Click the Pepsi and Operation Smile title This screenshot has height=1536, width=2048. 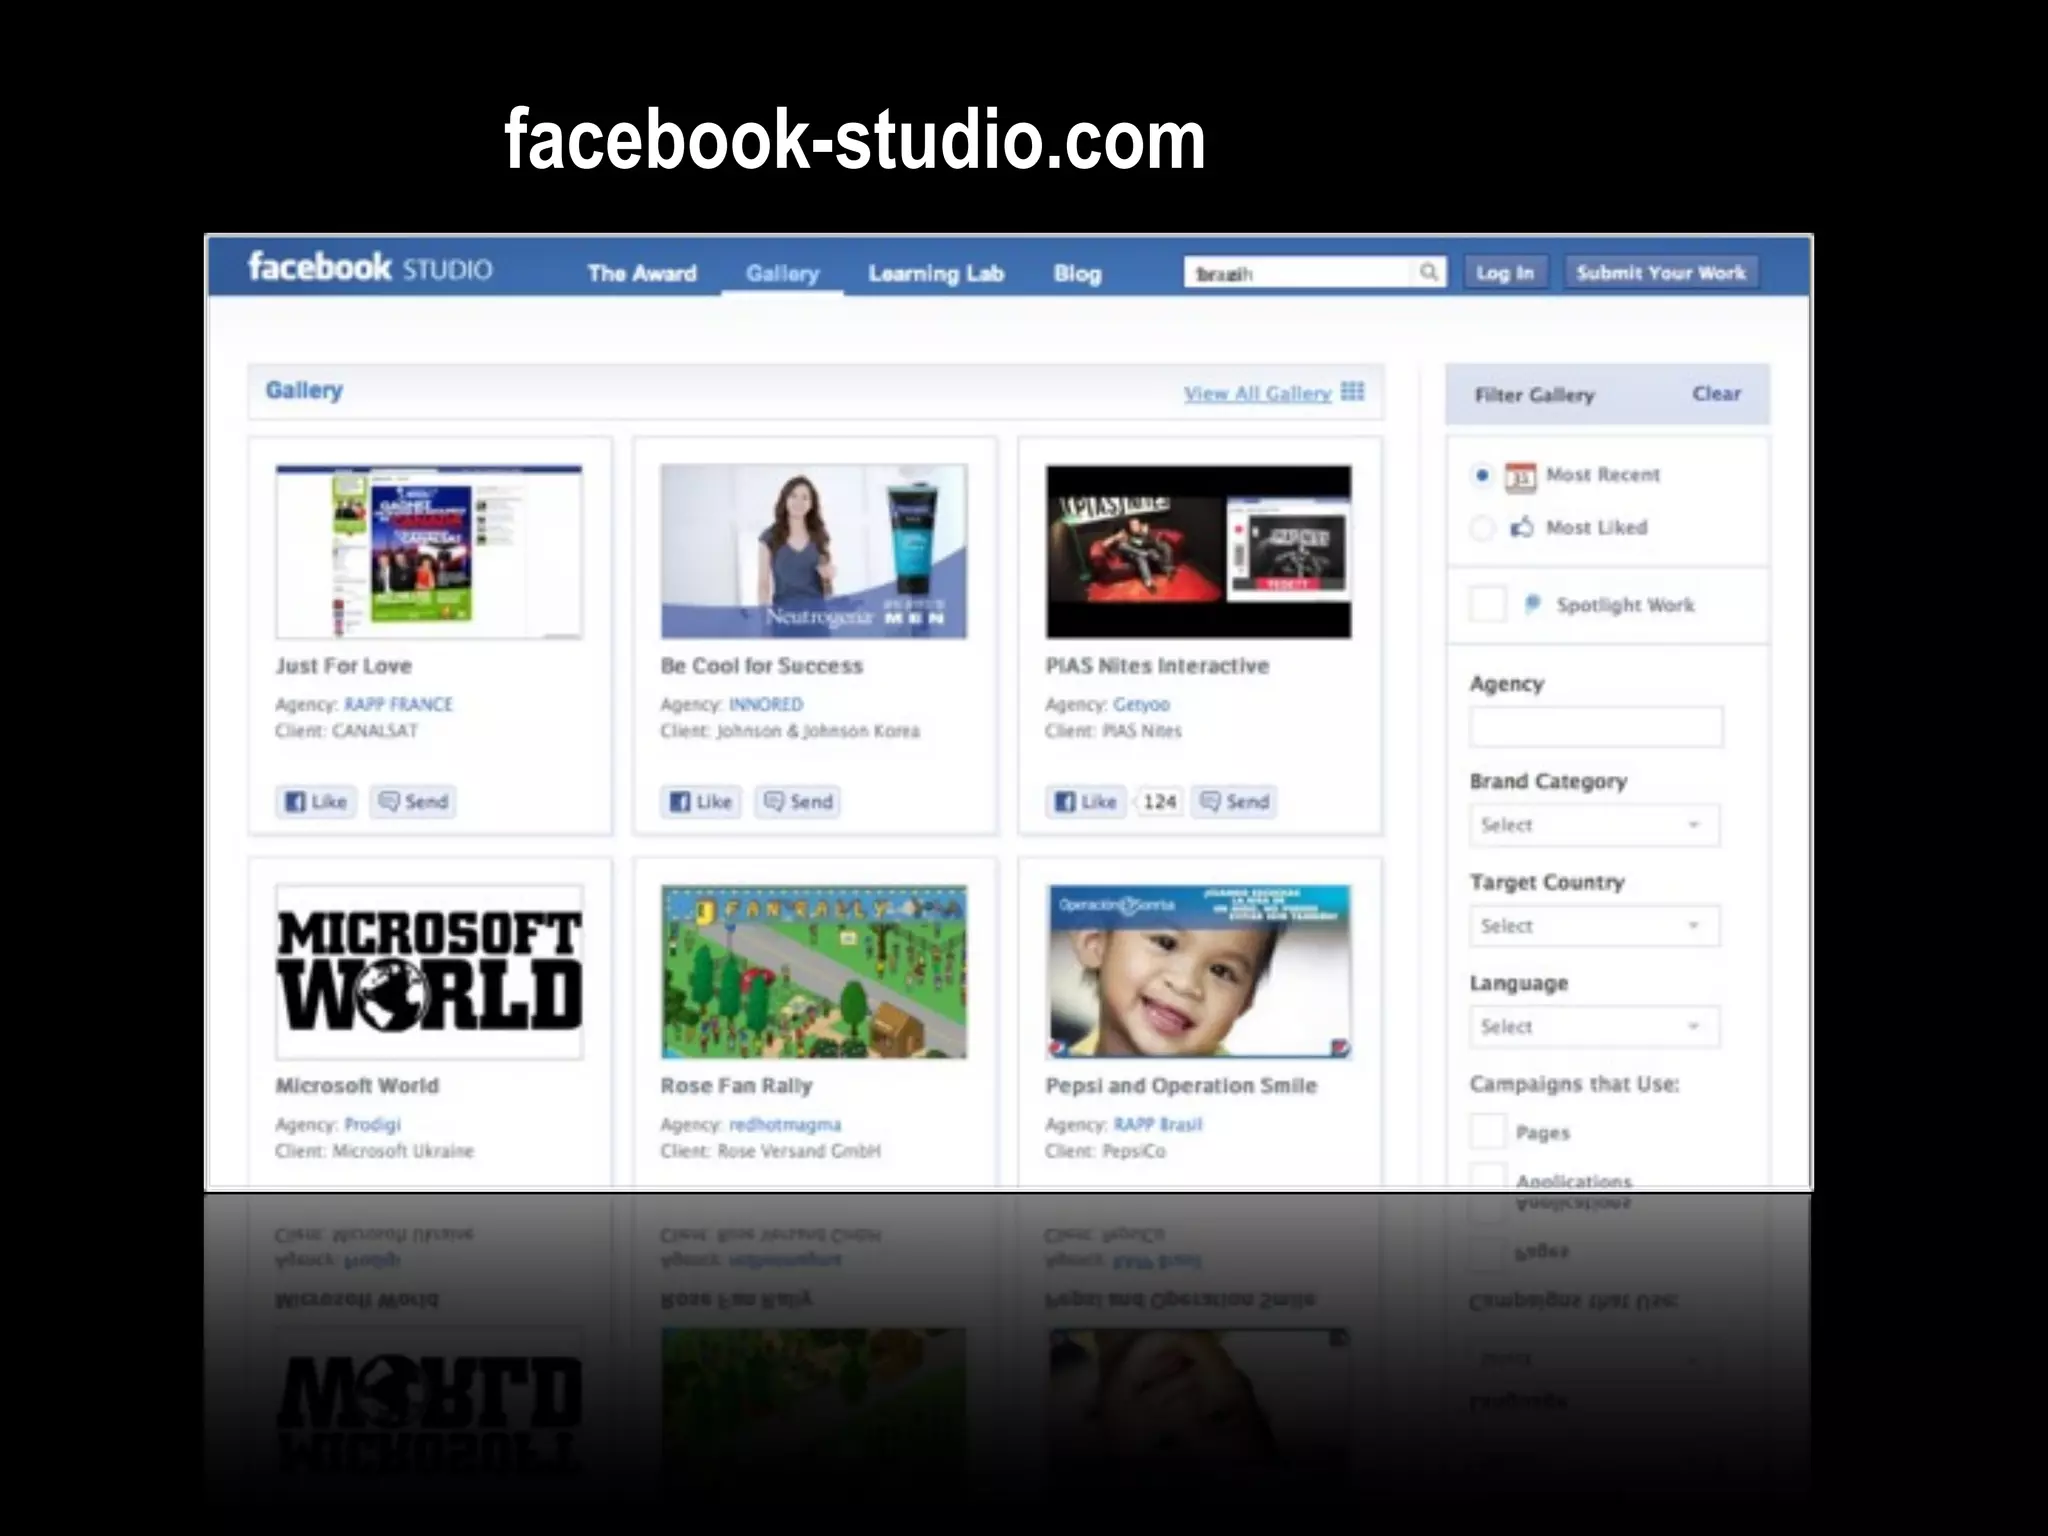1181,1086
